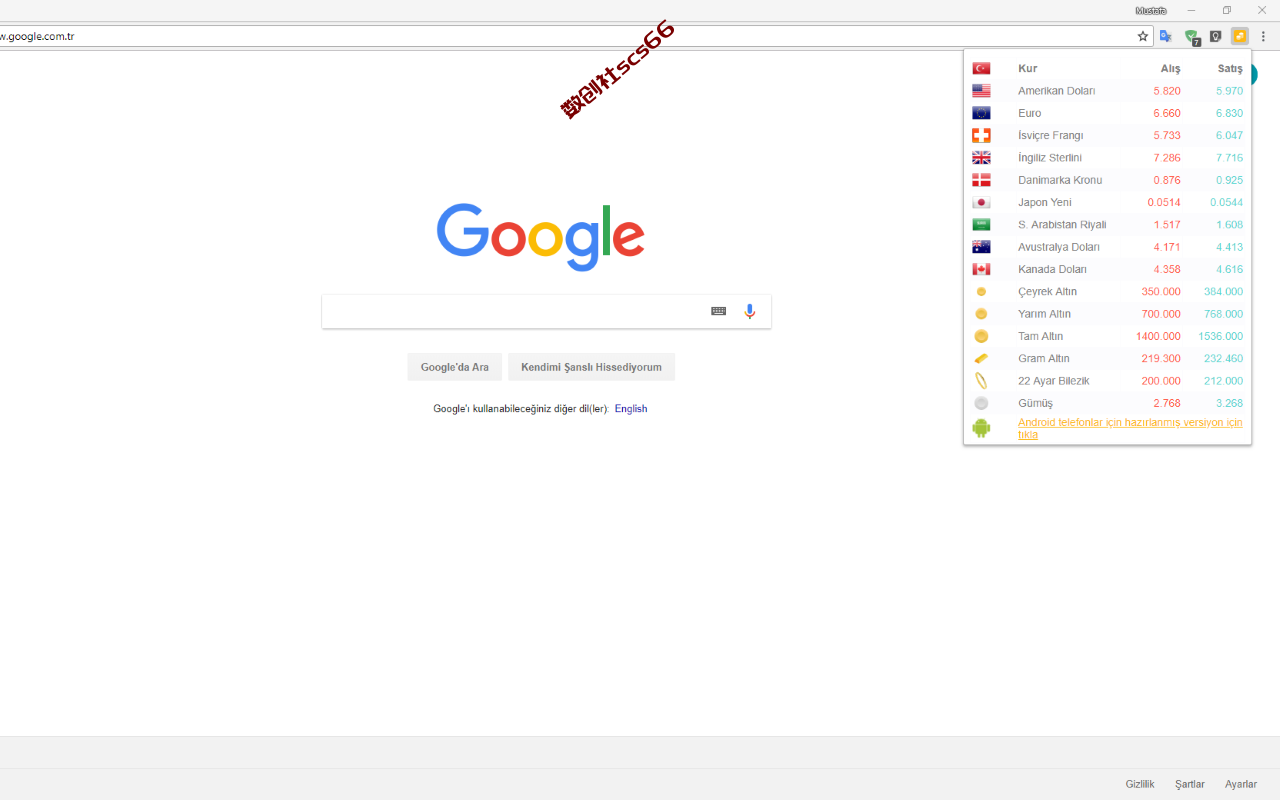Click the silver coin icon for Gümüş

(981, 403)
